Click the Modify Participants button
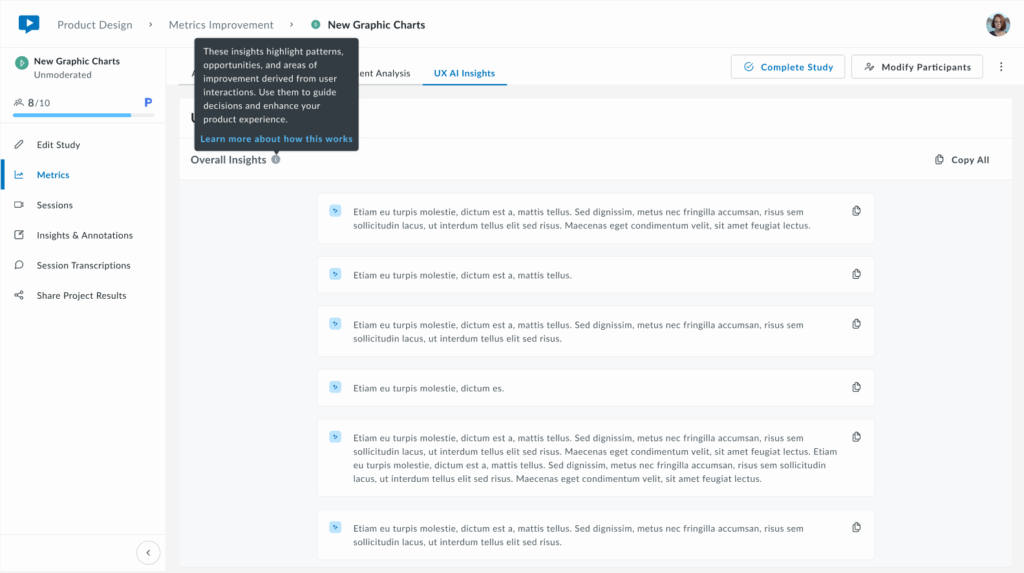This screenshot has width=1024, height=573. pos(916,67)
